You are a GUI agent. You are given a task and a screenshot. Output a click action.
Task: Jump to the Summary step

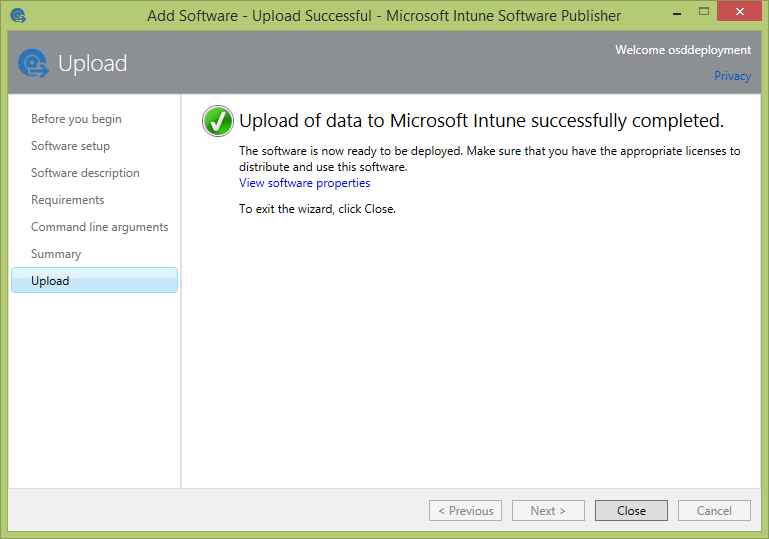click(56, 254)
